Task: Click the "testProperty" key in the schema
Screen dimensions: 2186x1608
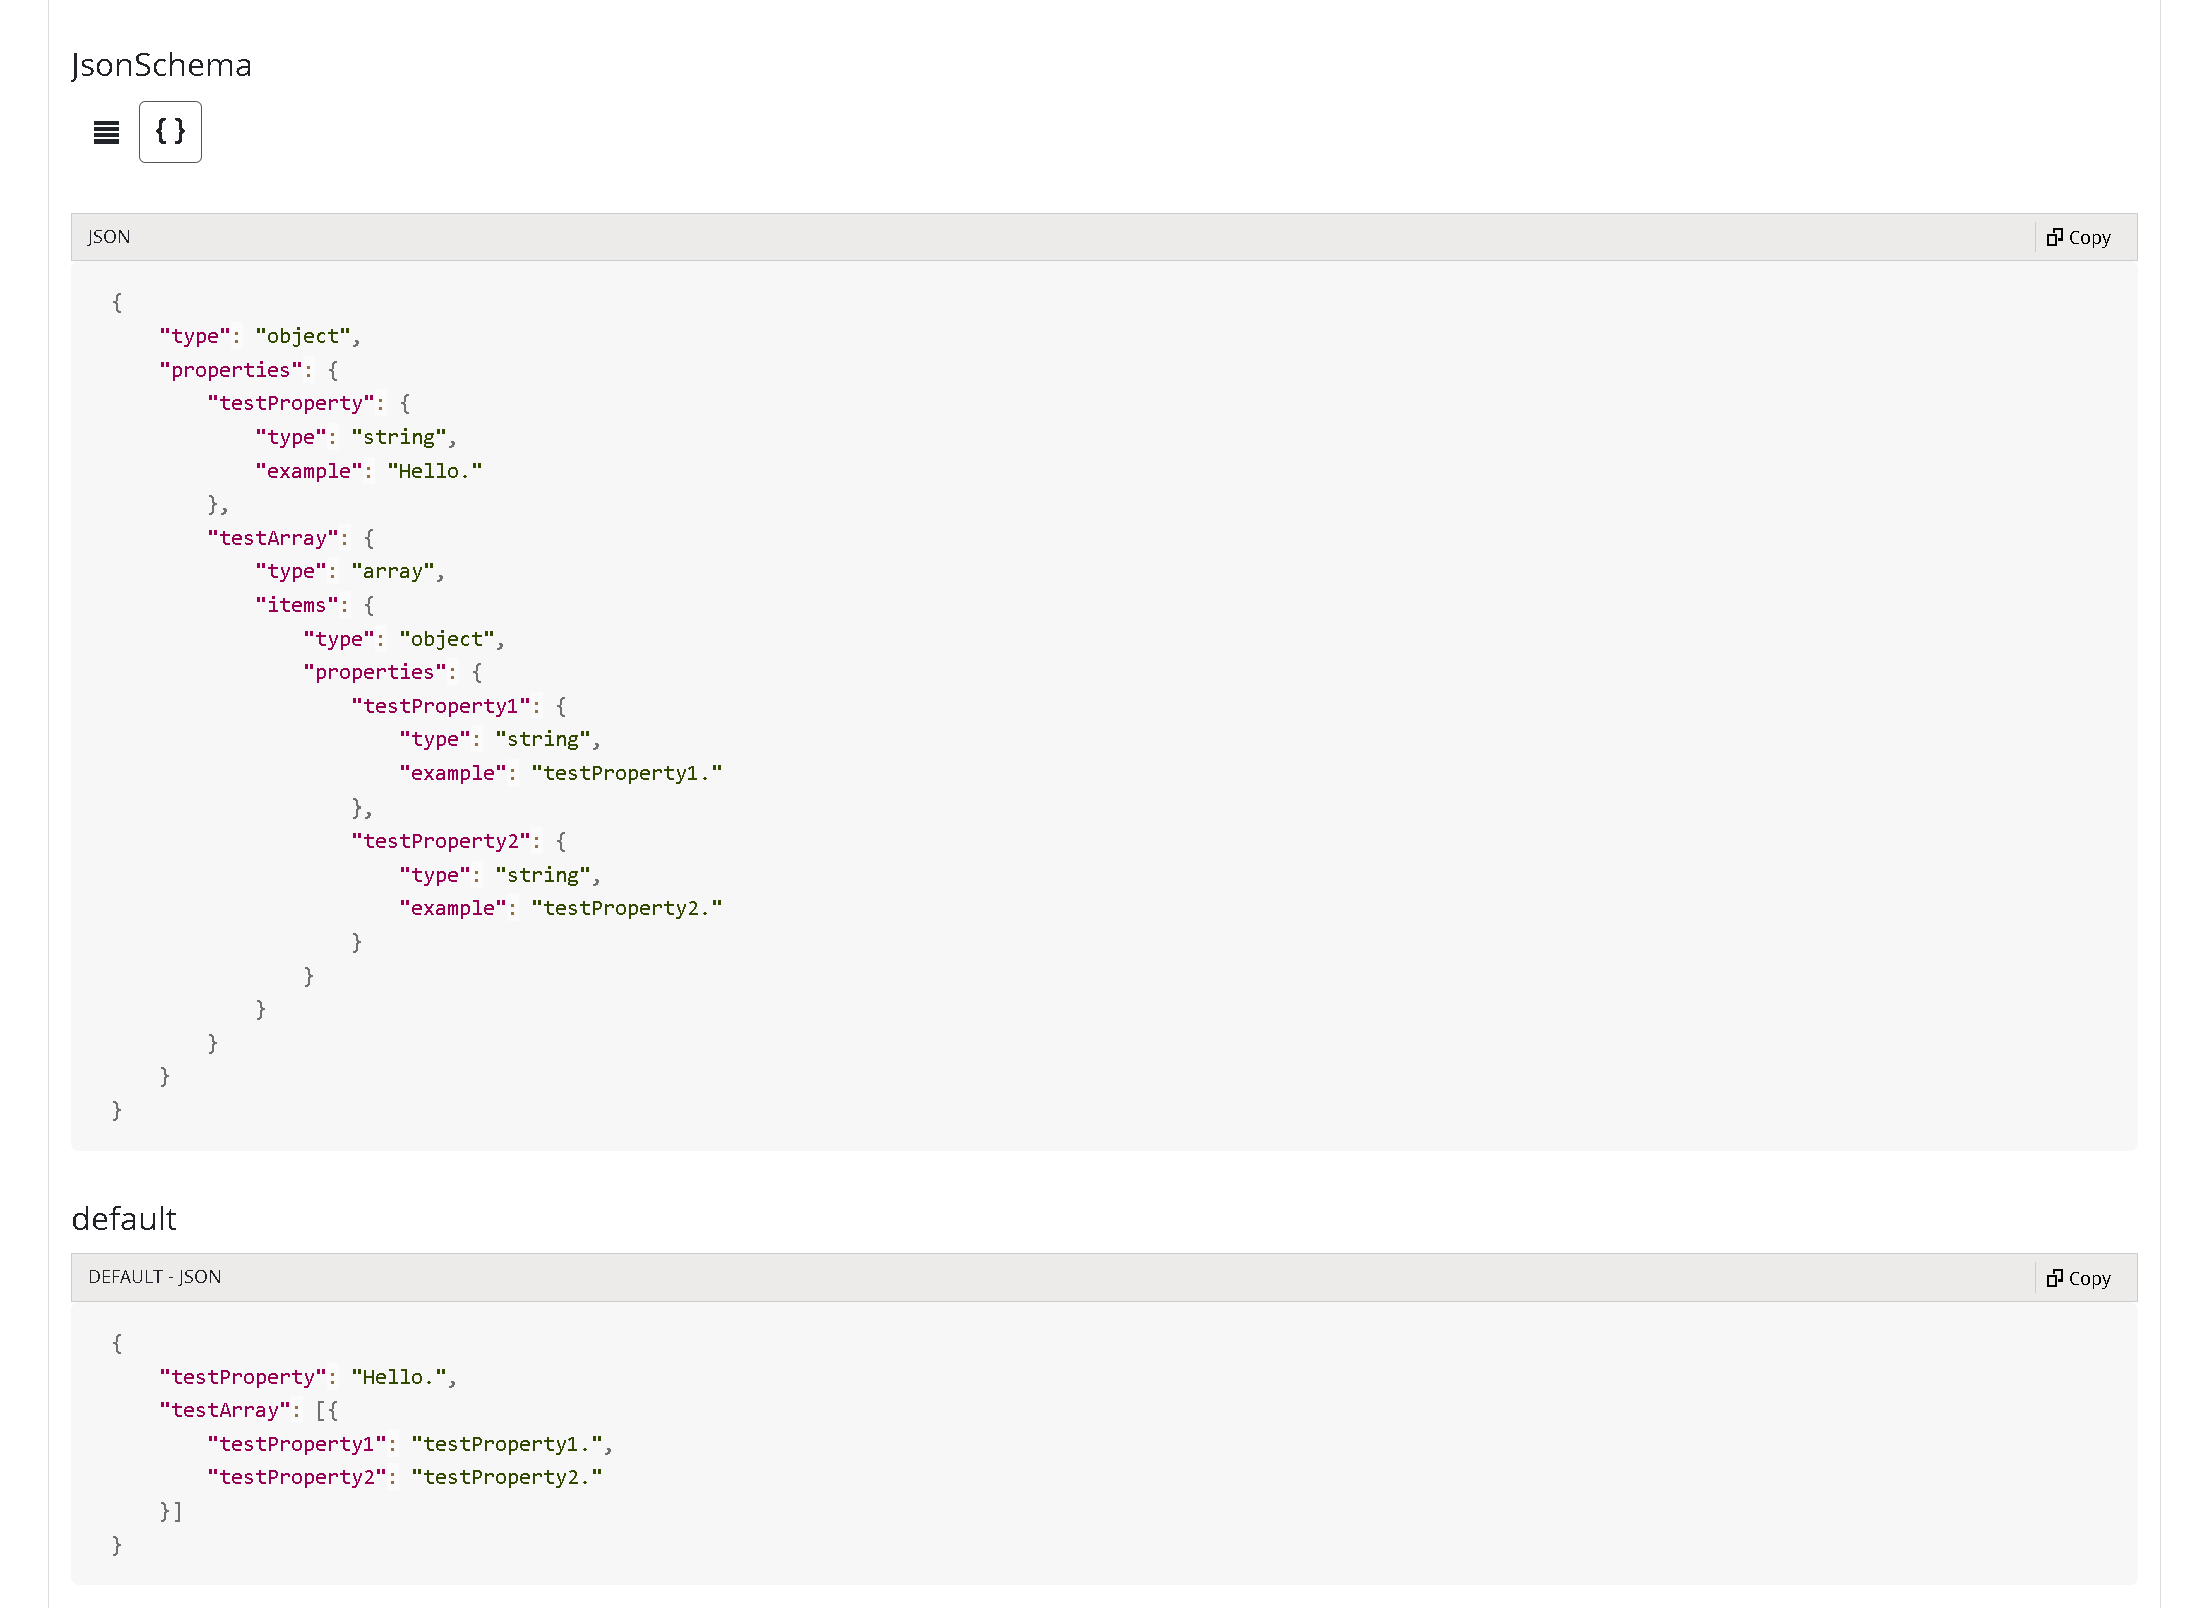Action: point(291,403)
